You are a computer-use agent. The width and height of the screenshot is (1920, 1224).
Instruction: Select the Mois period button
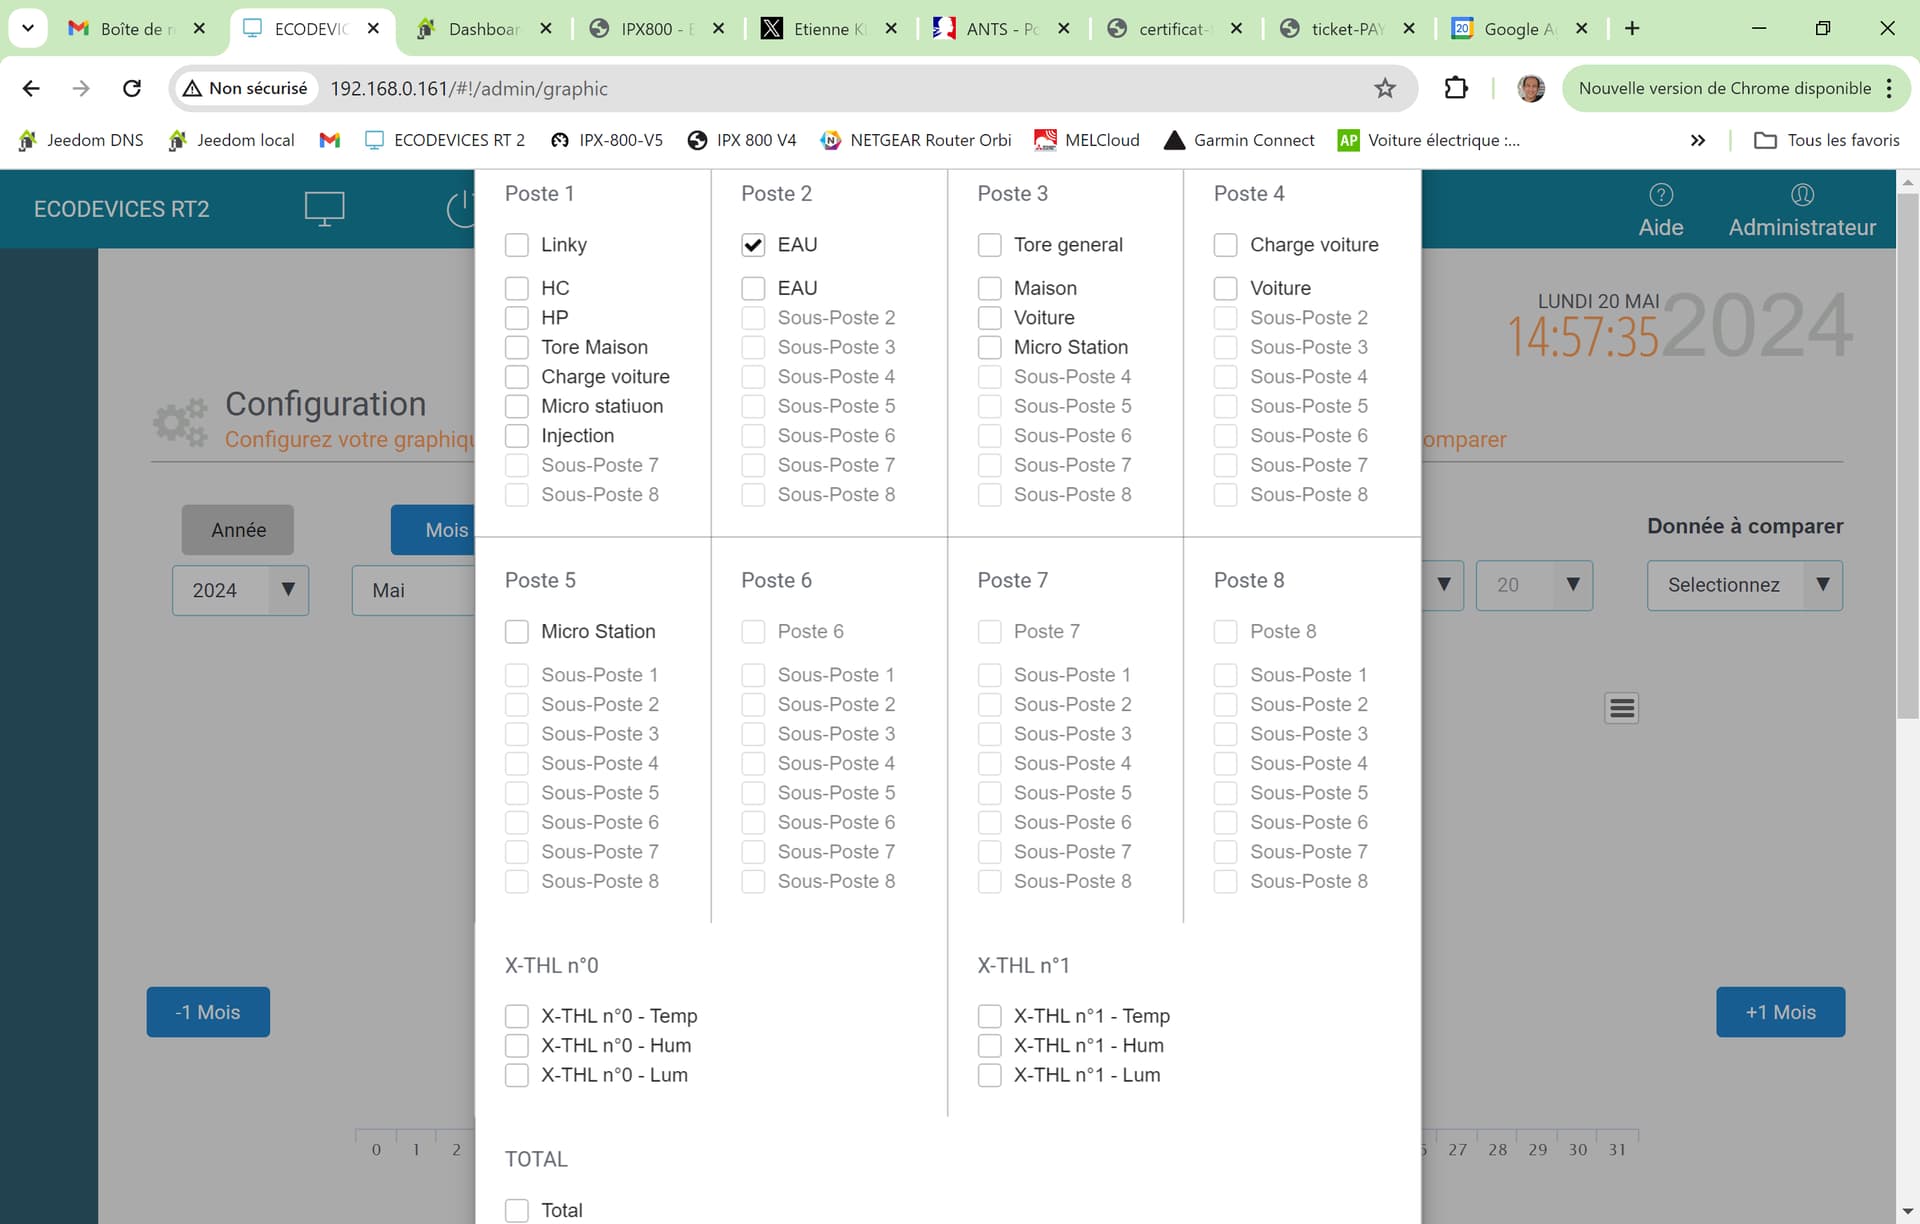[433, 530]
